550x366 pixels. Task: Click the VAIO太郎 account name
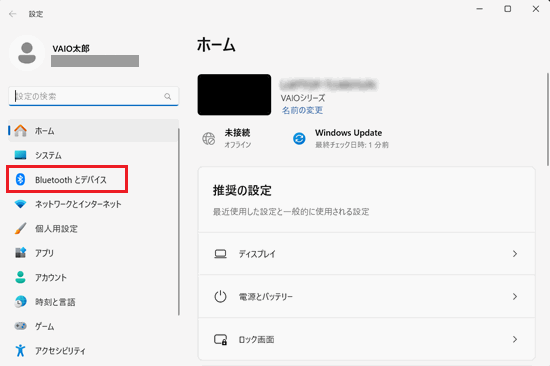point(71,48)
